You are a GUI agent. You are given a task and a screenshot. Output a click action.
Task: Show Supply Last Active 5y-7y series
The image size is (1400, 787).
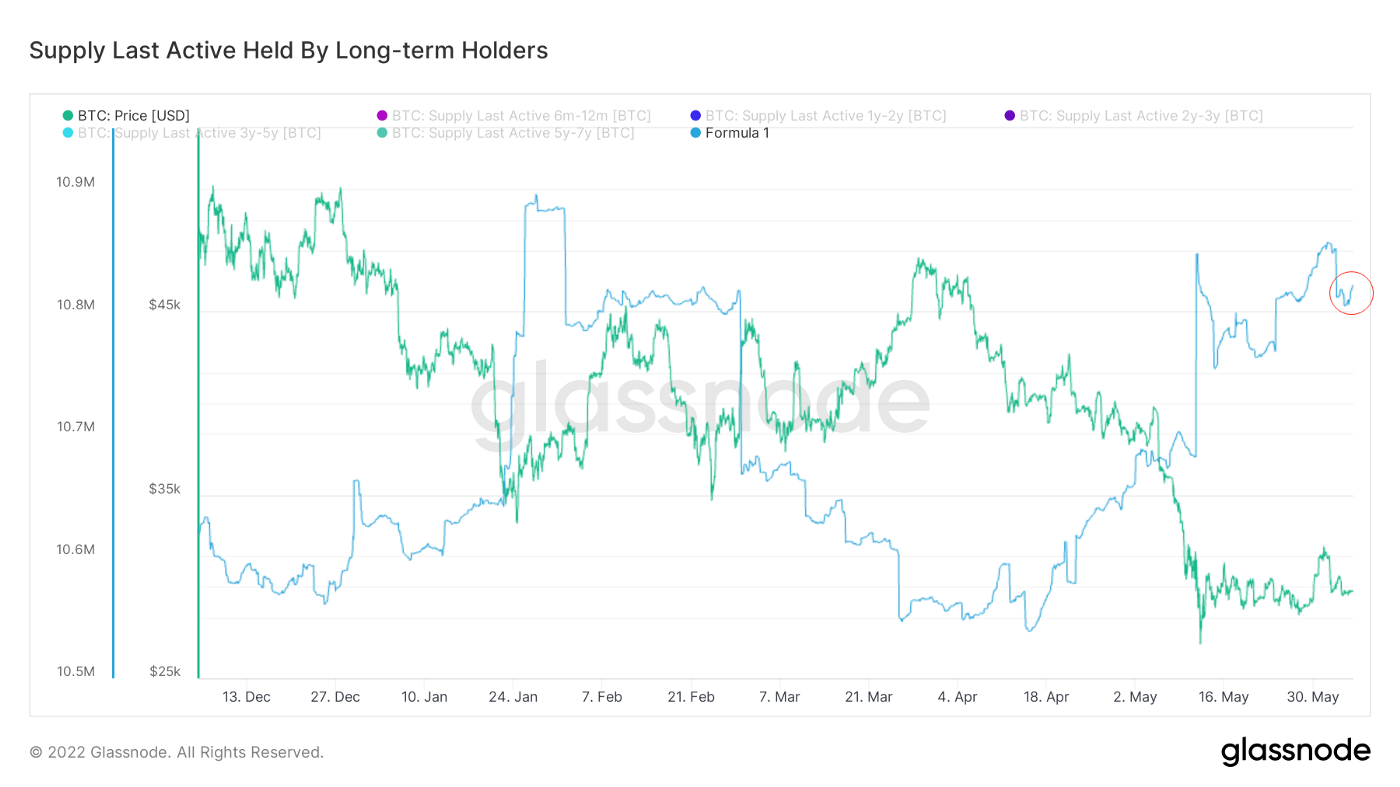point(513,133)
